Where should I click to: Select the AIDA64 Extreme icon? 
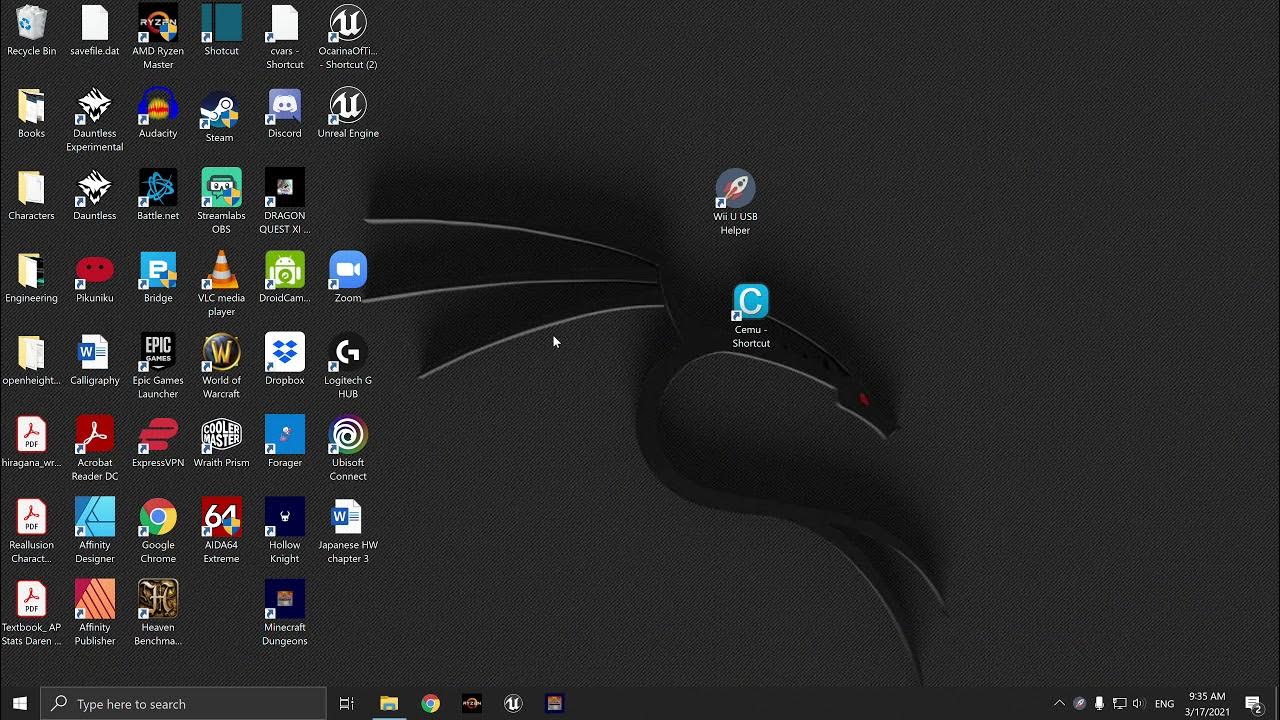click(x=221, y=532)
